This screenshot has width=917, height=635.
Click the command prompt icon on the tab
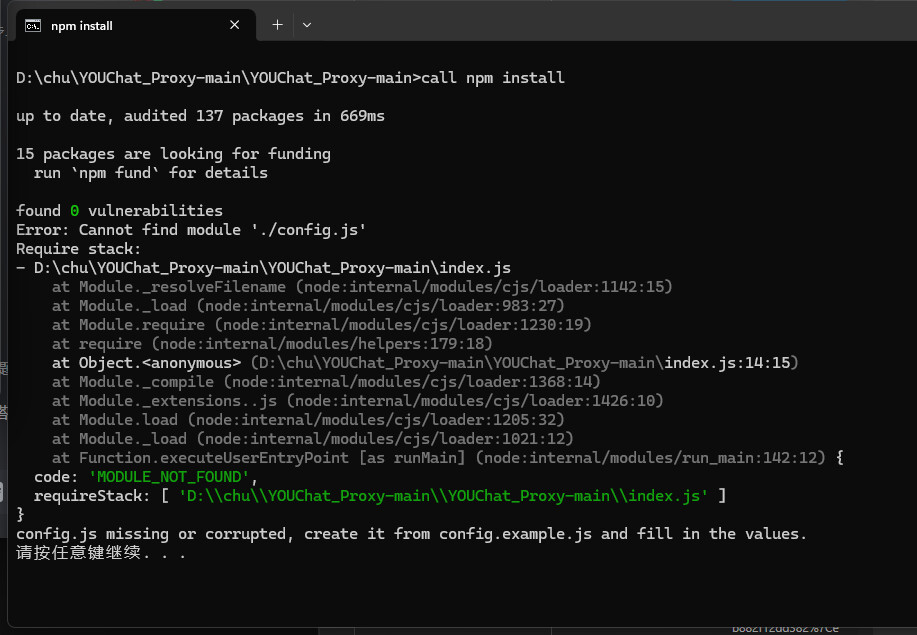point(33,25)
